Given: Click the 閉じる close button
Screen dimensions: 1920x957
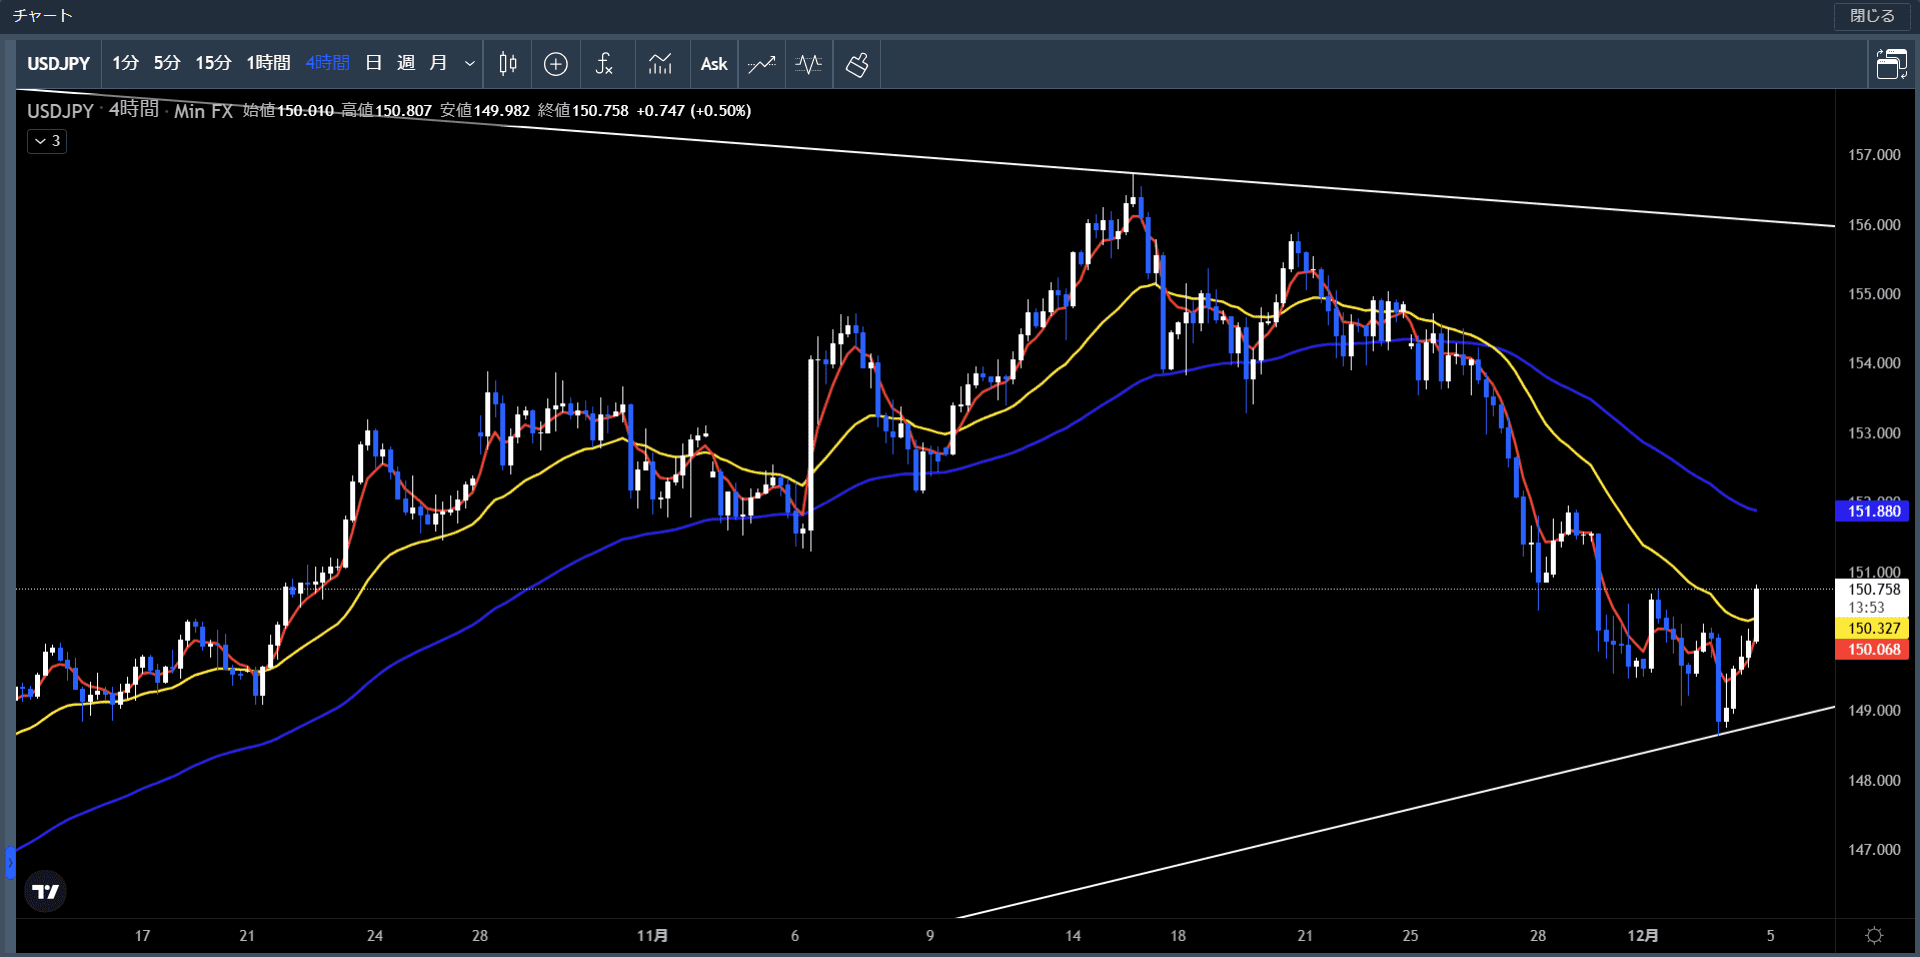Looking at the screenshot, I should [x=1872, y=16].
